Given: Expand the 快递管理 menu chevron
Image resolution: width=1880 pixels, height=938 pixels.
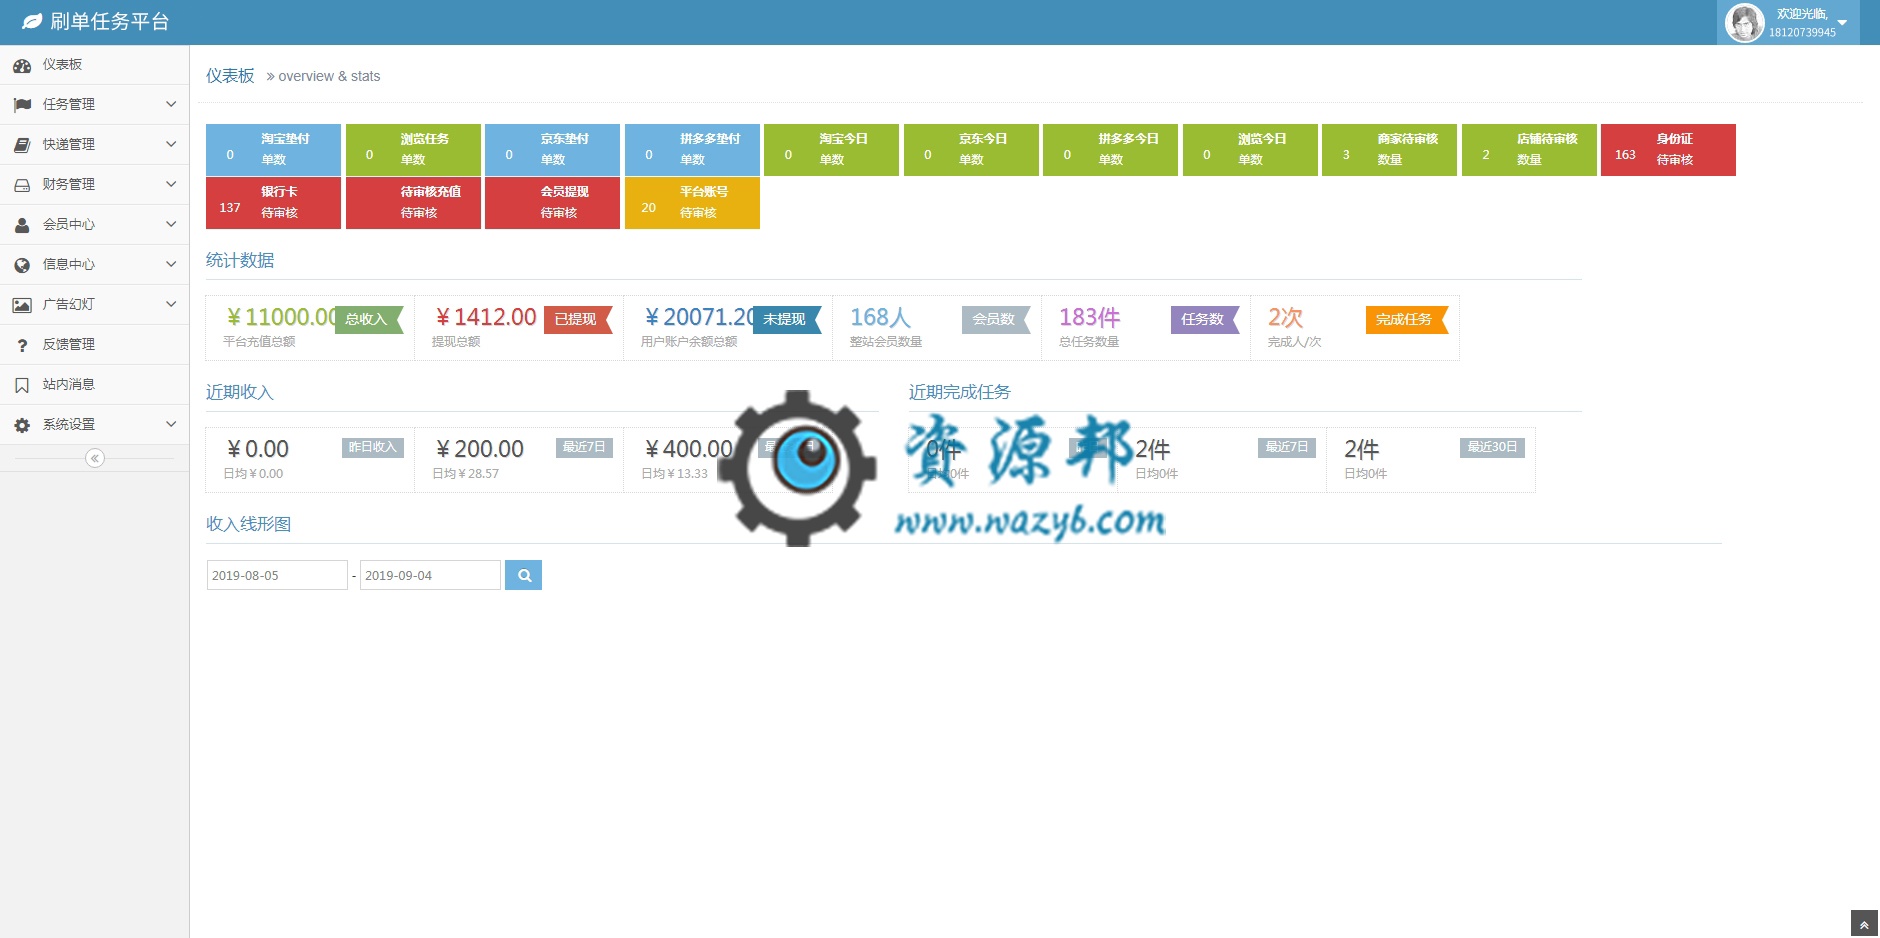Looking at the screenshot, I should click(x=171, y=144).
